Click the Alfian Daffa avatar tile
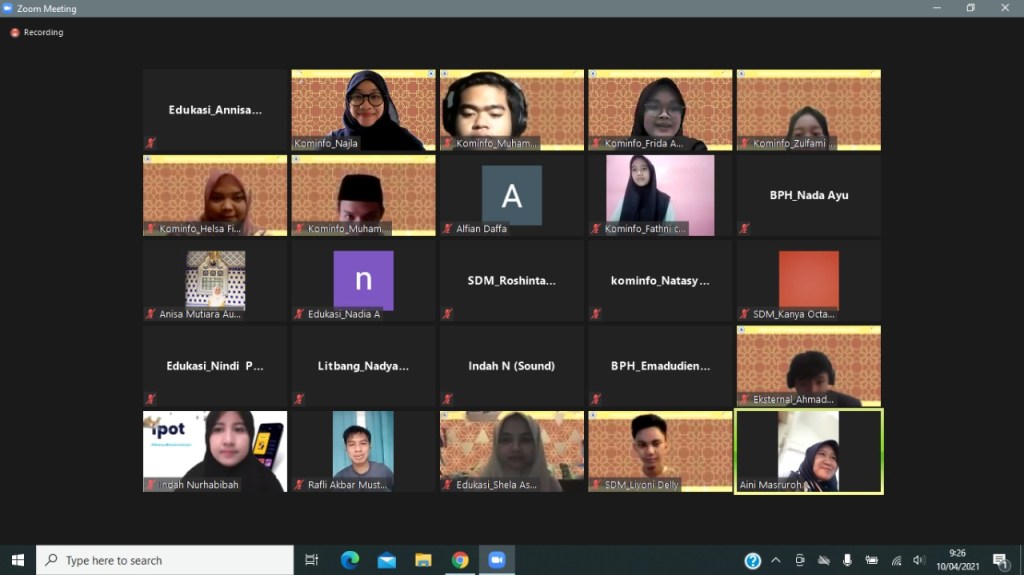The height and width of the screenshot is (575, 1024). pyautogui.click(x=511, y=195)
